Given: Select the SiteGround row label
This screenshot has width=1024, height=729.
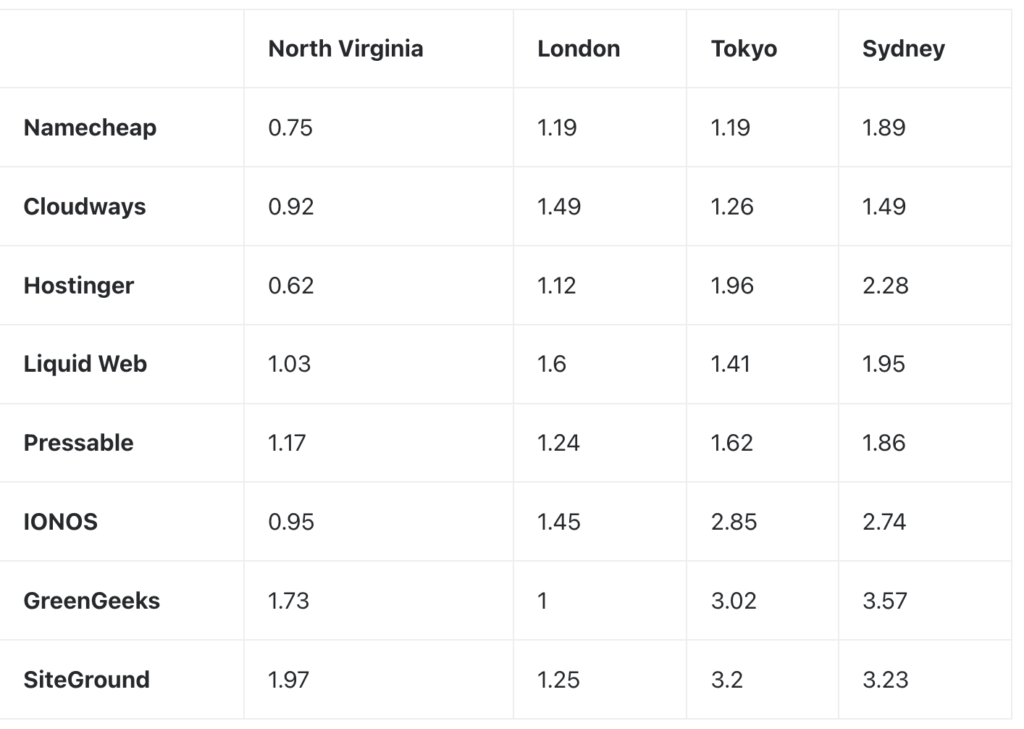Looking at the screenshot, I should [87, 680].
